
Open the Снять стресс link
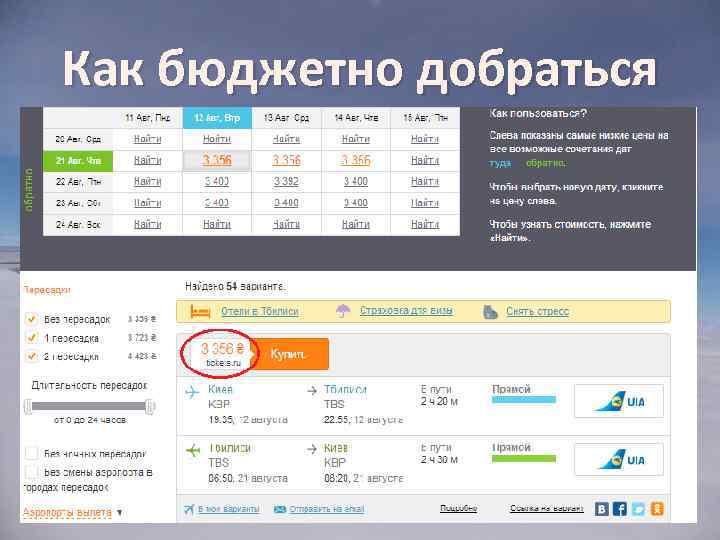(538, 311)
